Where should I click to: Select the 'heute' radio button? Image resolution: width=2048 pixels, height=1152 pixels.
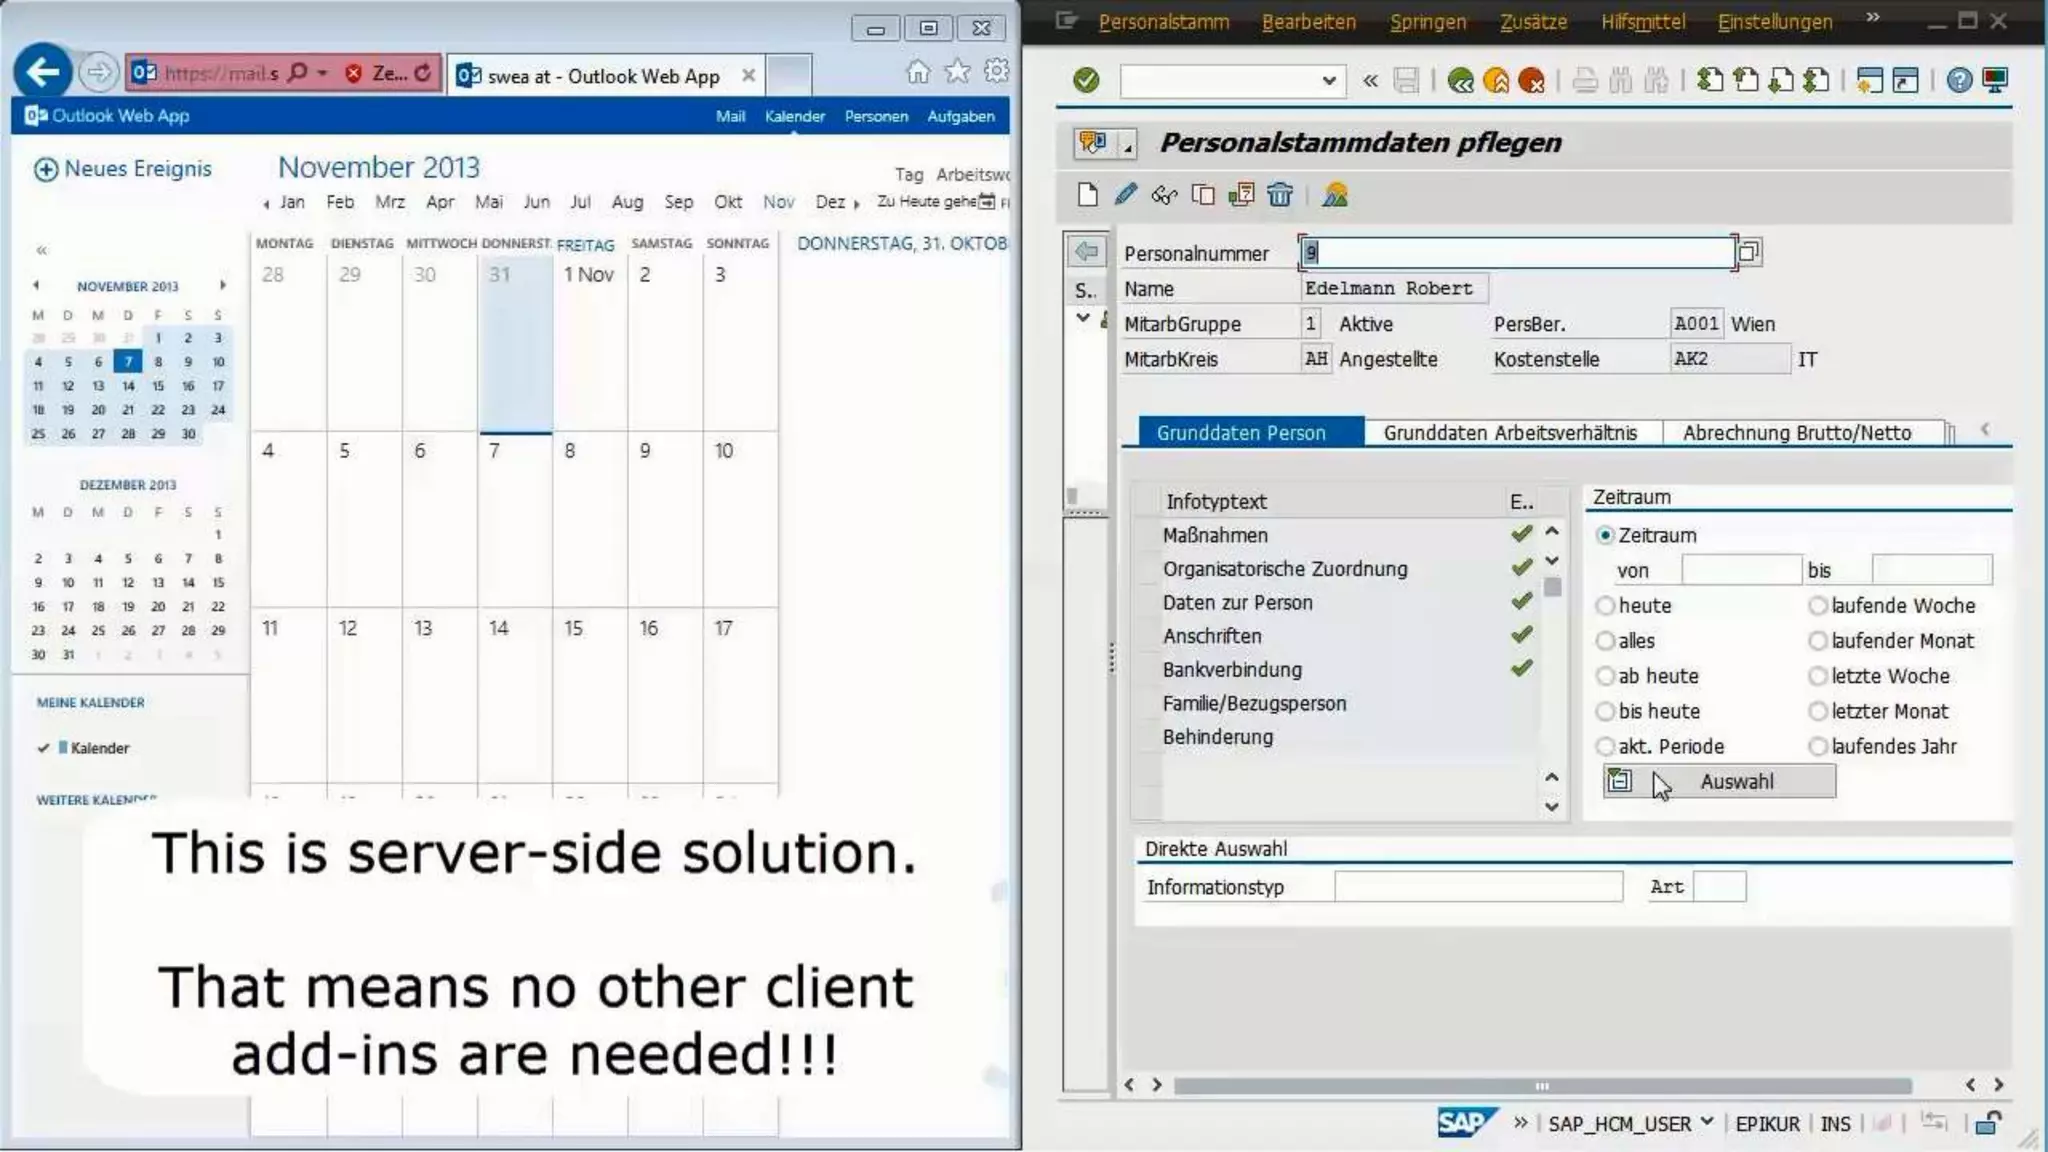coord(1606,606)
